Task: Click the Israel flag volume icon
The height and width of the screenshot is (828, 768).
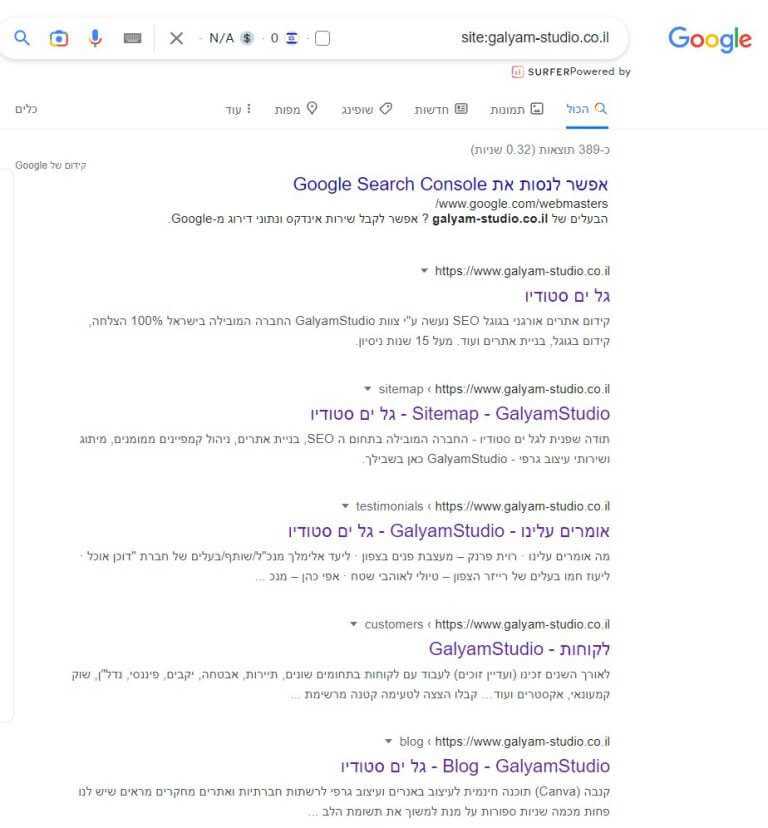Action: (x=292, y=38)
